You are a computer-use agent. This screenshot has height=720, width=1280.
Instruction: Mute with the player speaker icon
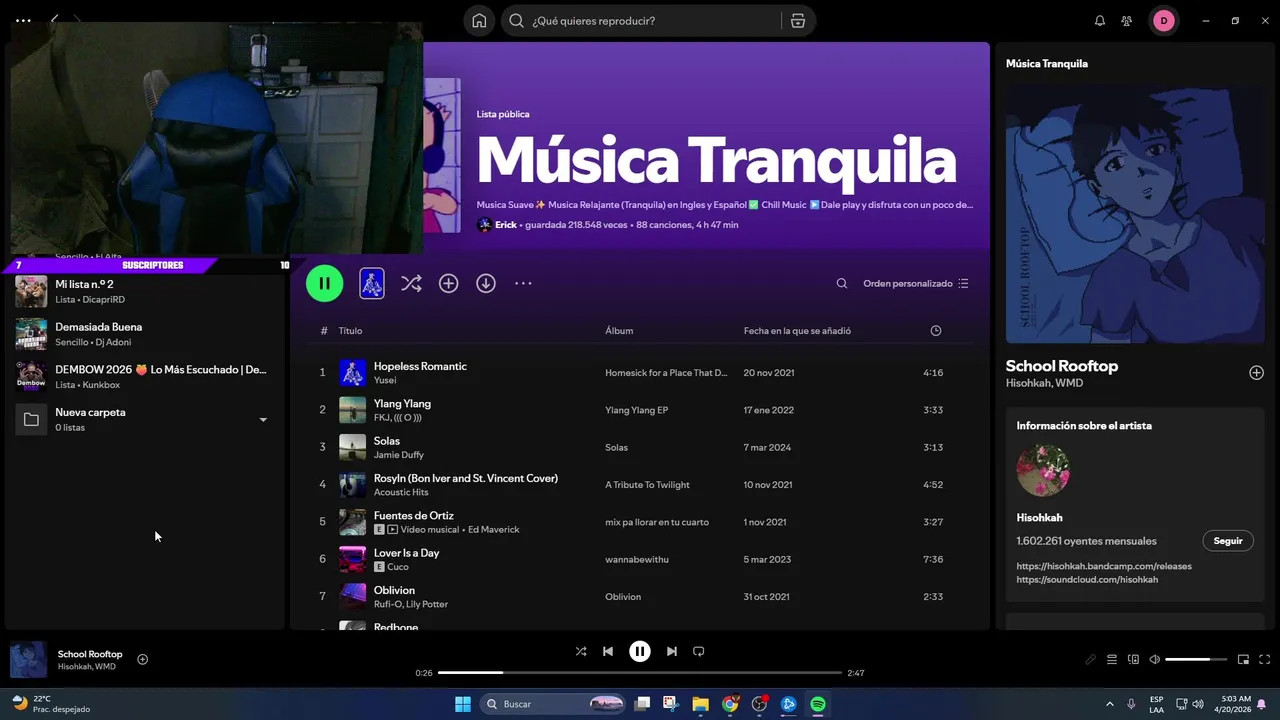[x=1155, y=659]
